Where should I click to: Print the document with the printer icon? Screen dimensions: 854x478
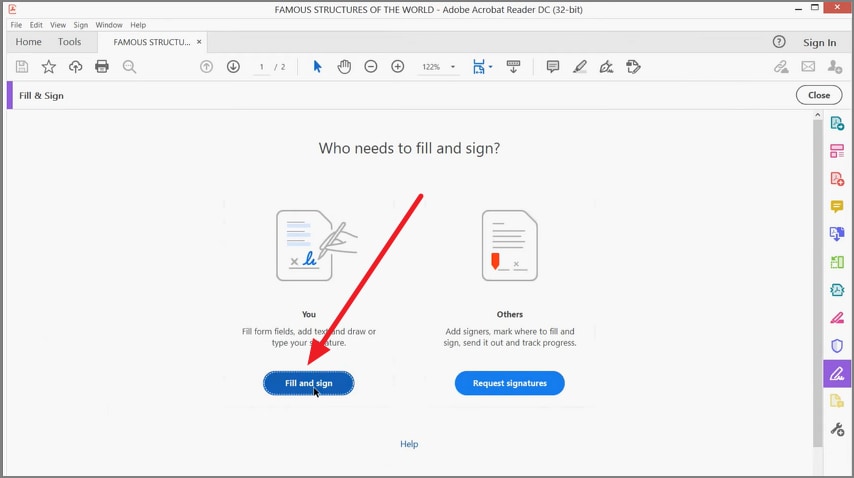point(102,66)
